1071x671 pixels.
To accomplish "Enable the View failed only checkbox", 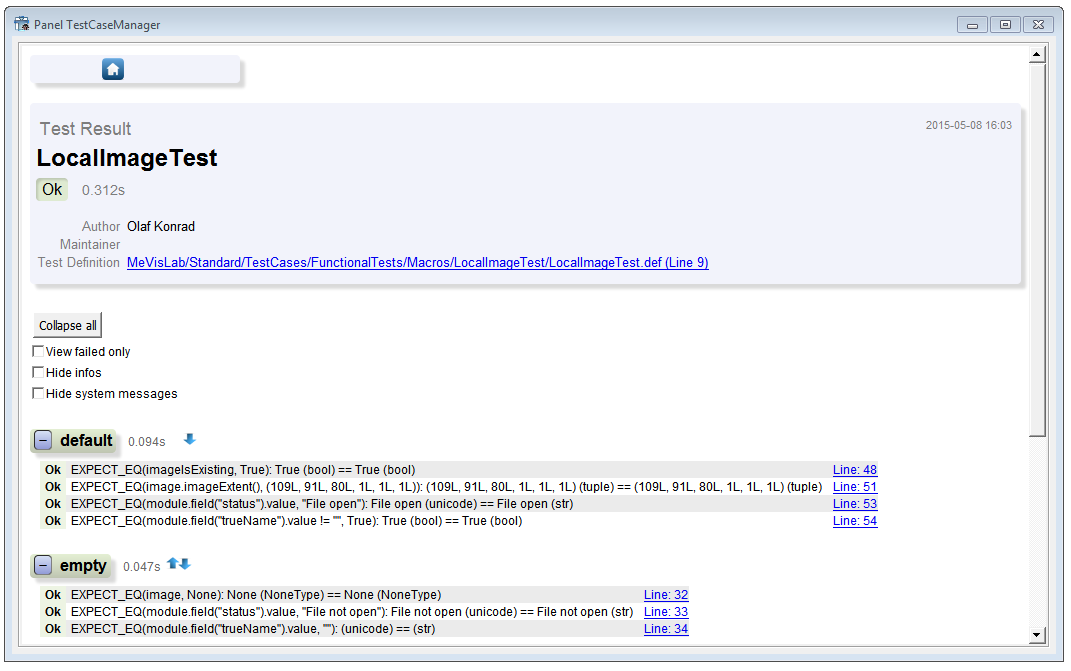I will [x=38, y=352].
